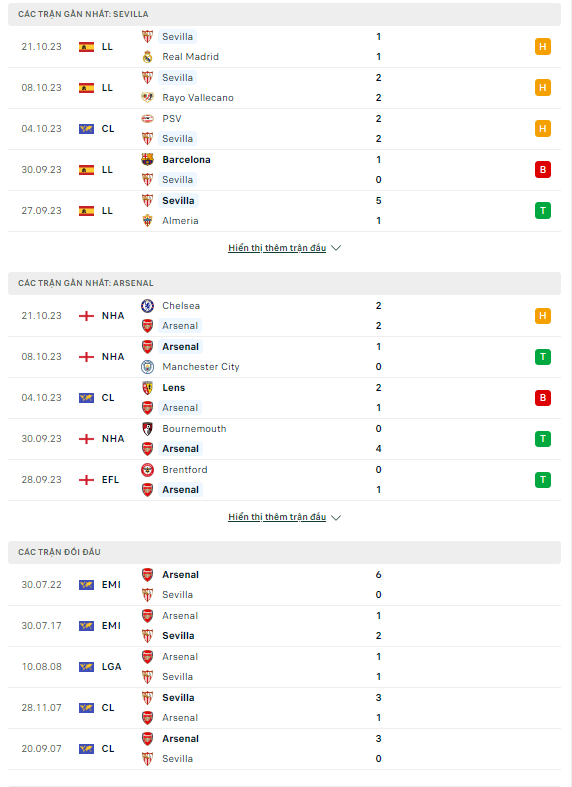The image size is (572, 787).
Task: Click the Chelsea club crest
Action: (147, 306)
